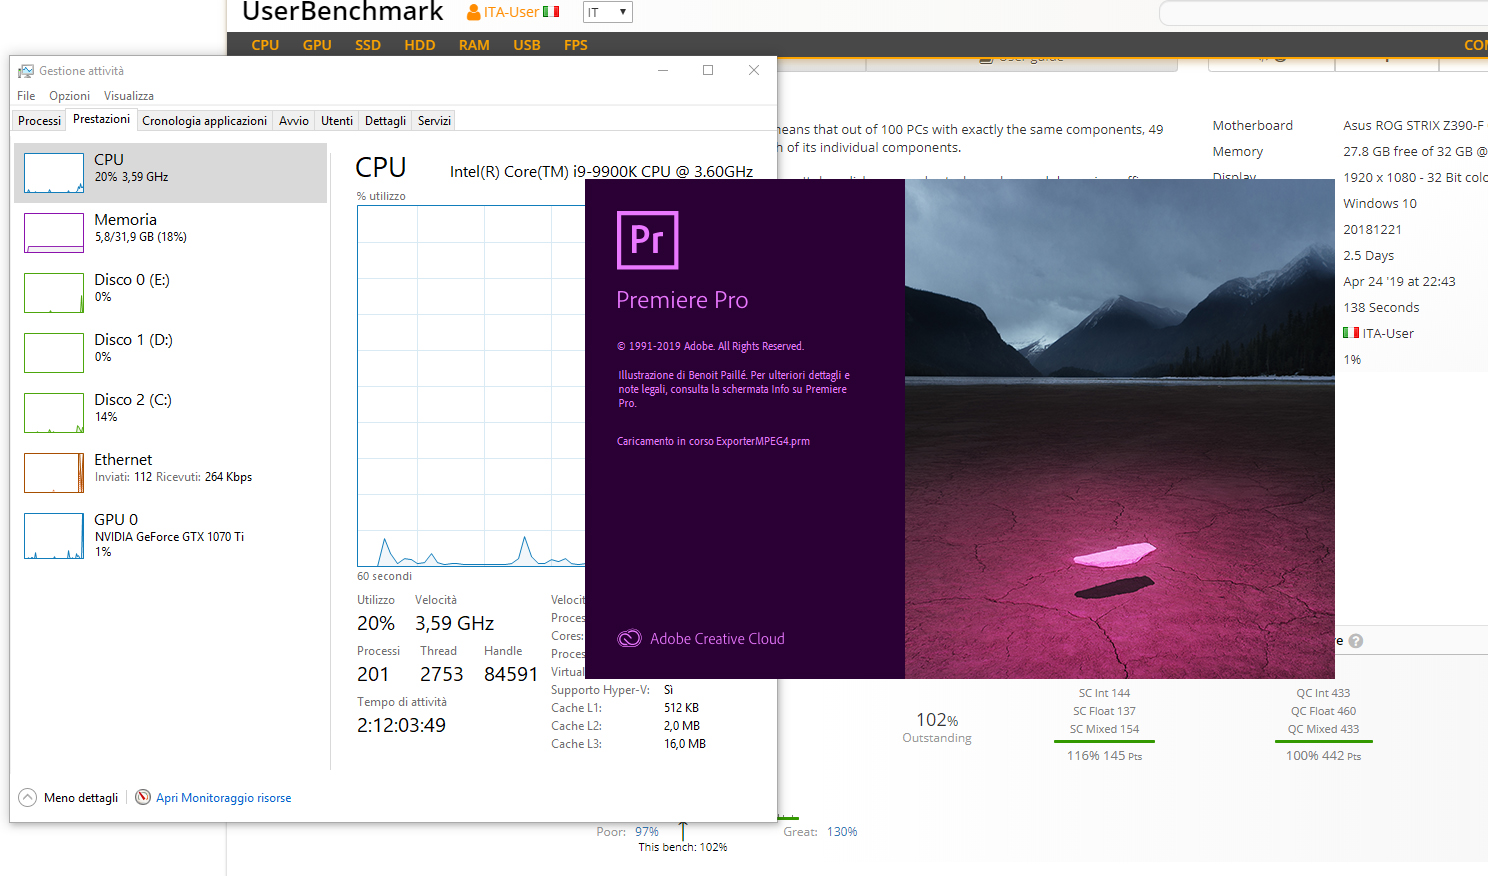This screenshot has width=1488, height=876.
Task: Open the RAM tab on UserBenchmark
Action: pos(474,45)
